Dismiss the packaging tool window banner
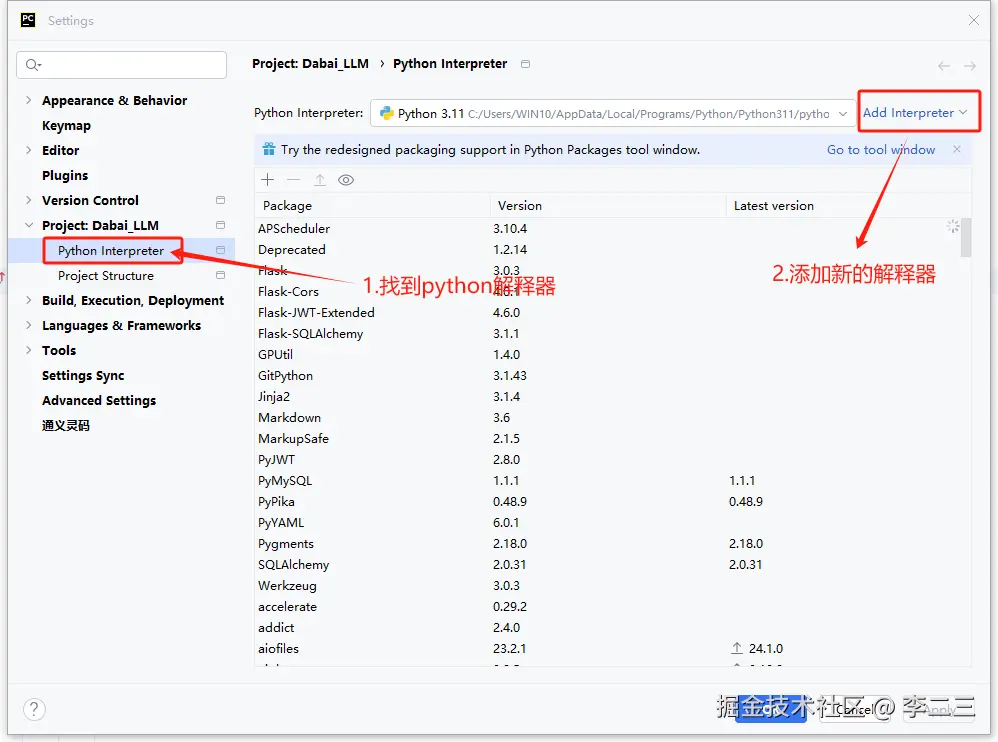The height and width of the screenshot is (742, 998). [x=957, y=149]
